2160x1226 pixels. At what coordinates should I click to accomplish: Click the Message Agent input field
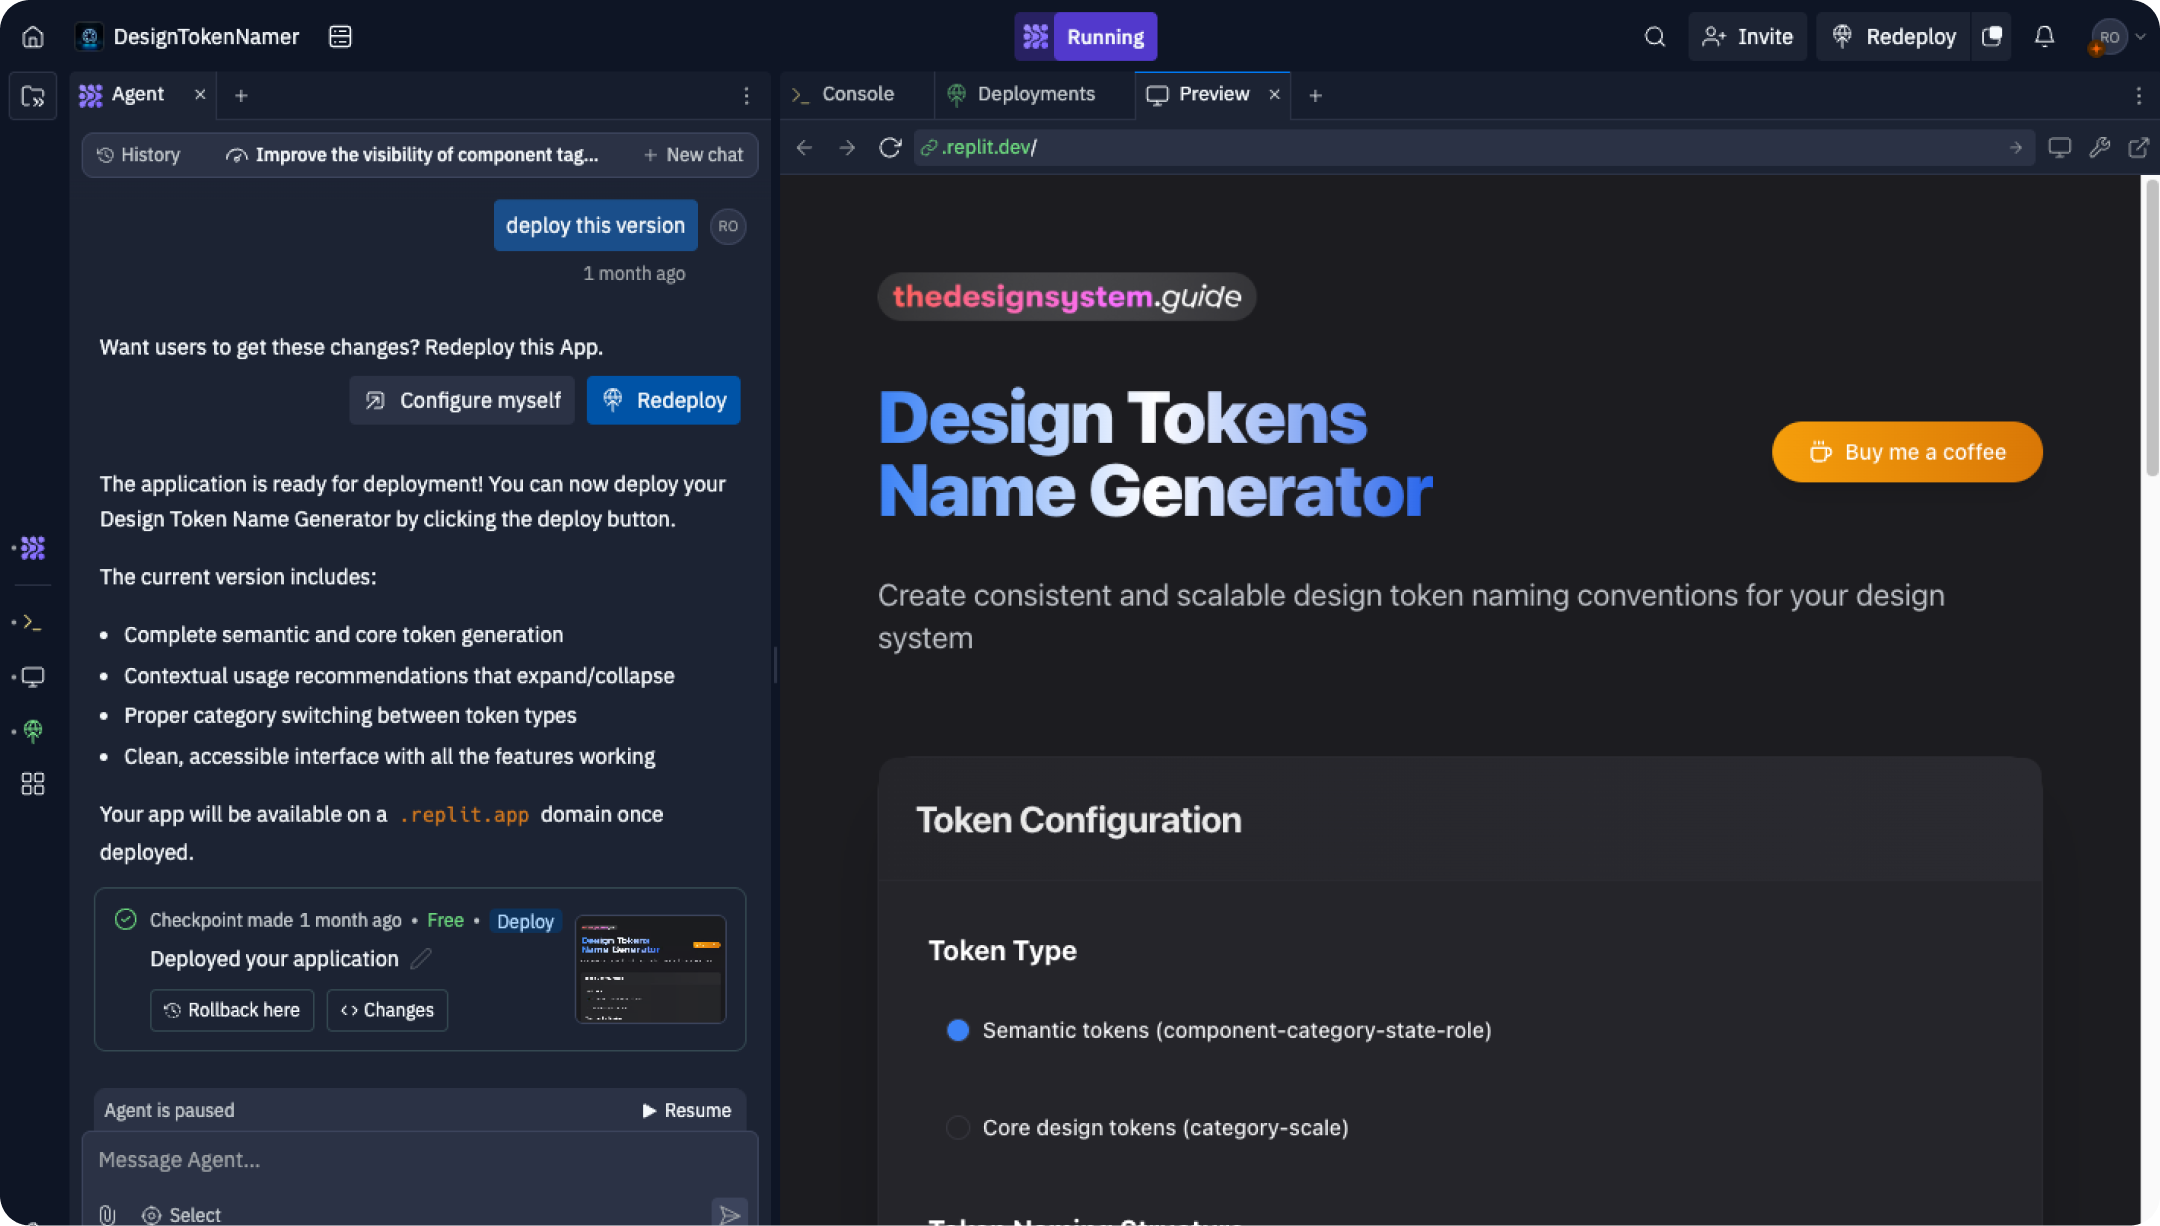coord(400,1160)
